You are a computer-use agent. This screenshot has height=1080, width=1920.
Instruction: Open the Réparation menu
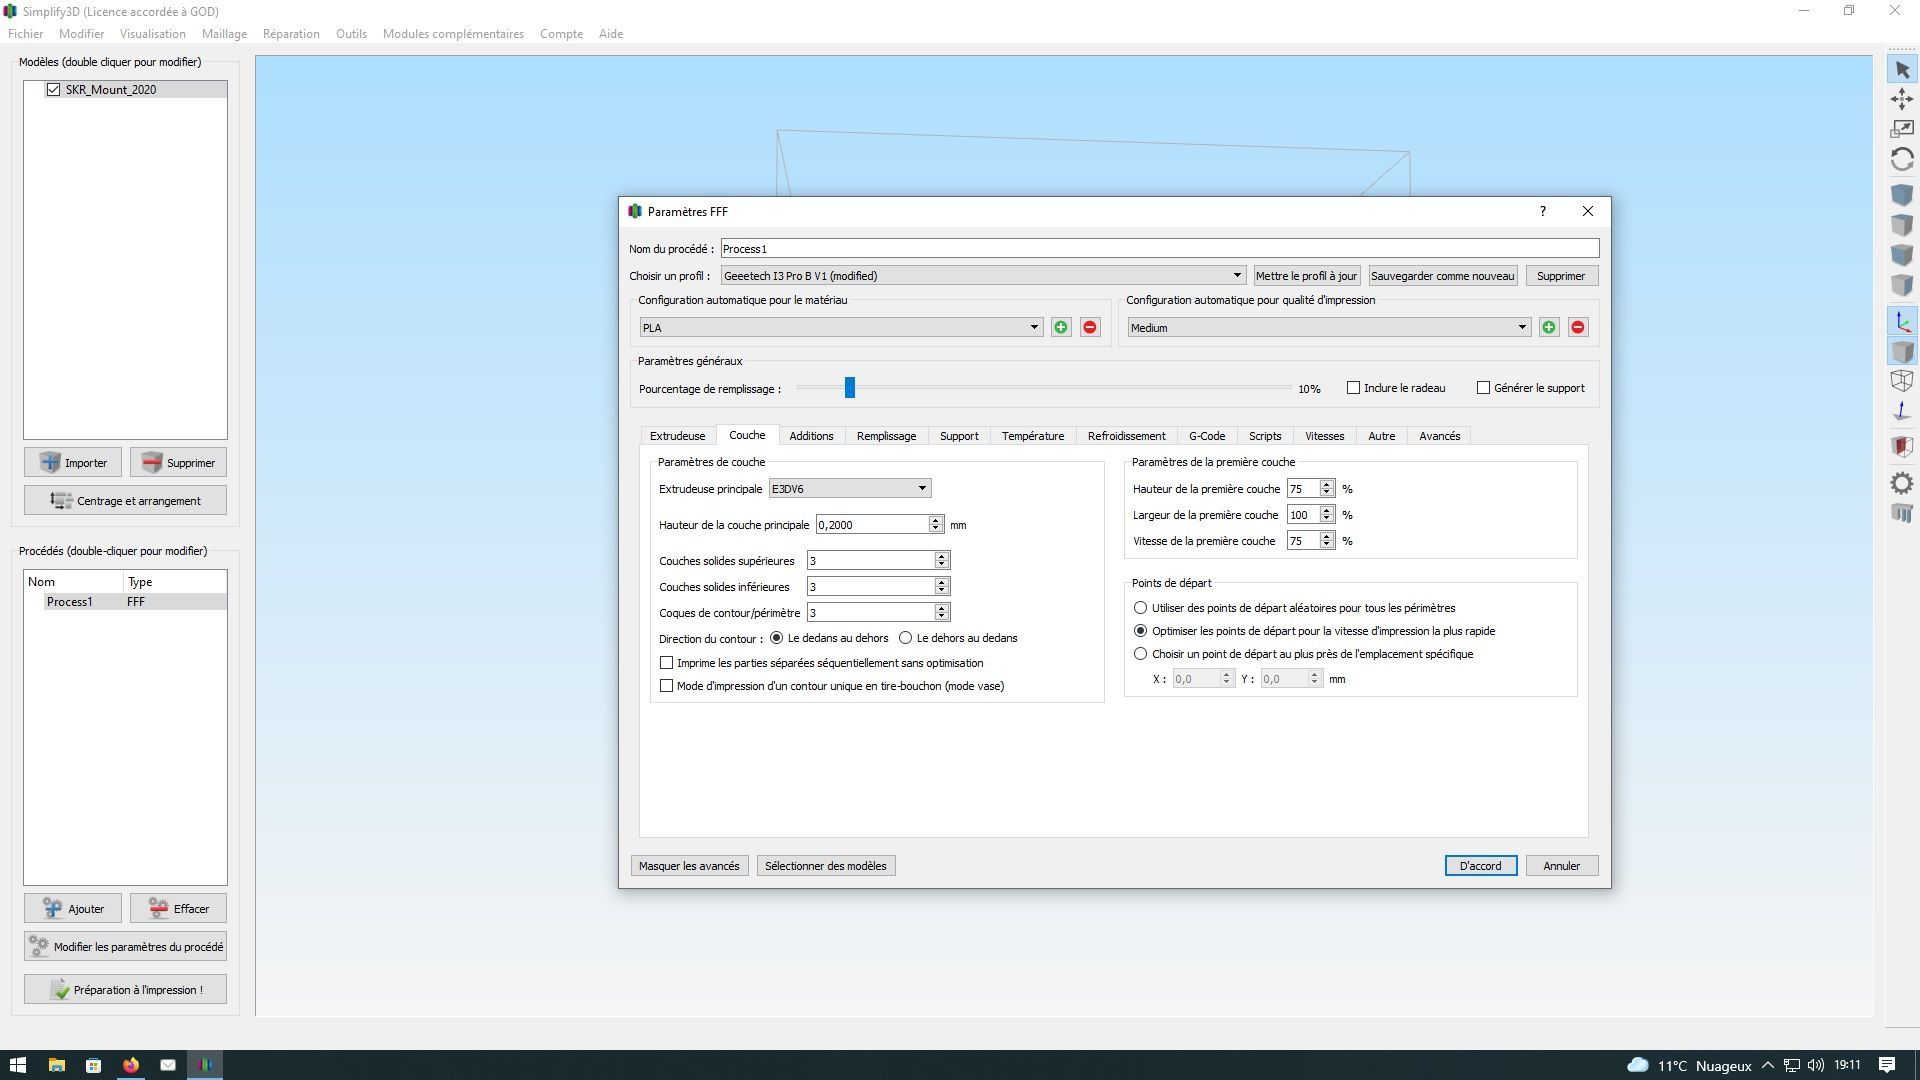[x=291, y=34]
